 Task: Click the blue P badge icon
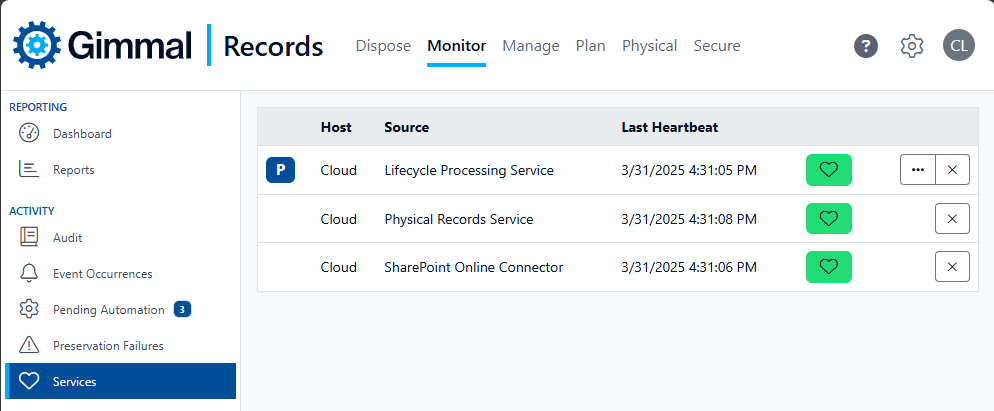tap(280, 170)
